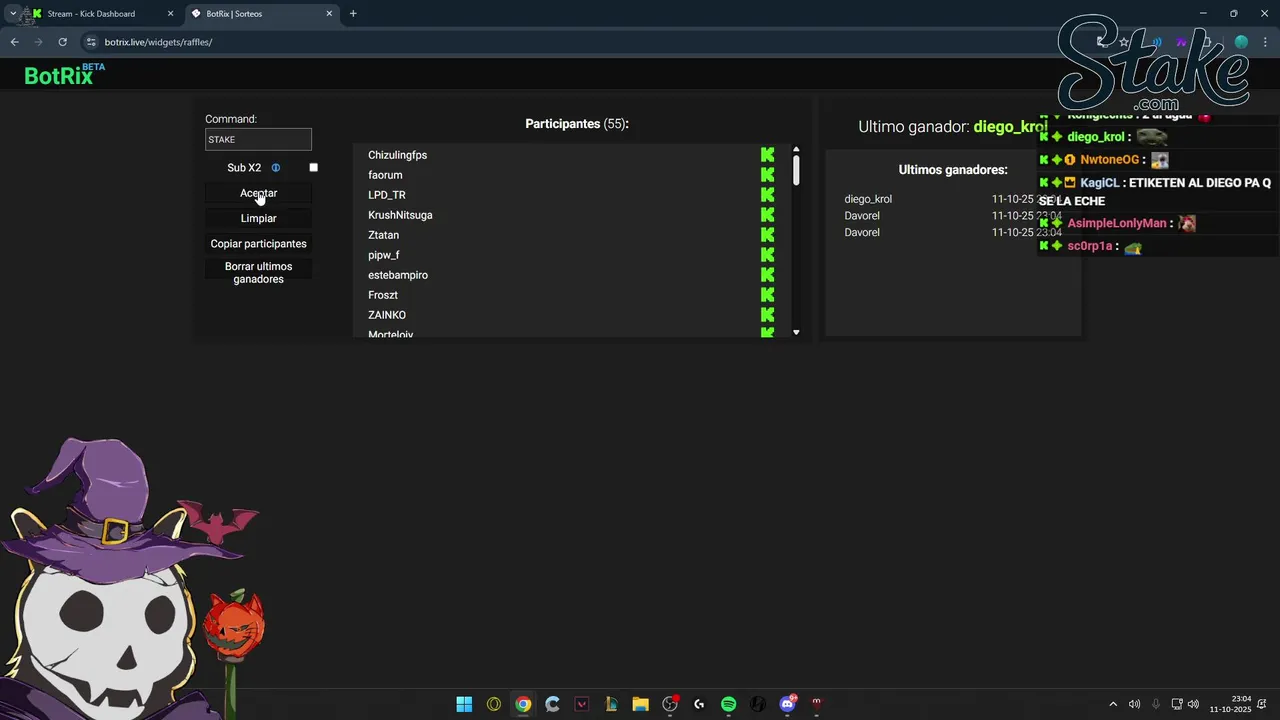Select participant faorum
This screenshot has width=1280, height=720.
pyautogui.click(x=385, y=175)
